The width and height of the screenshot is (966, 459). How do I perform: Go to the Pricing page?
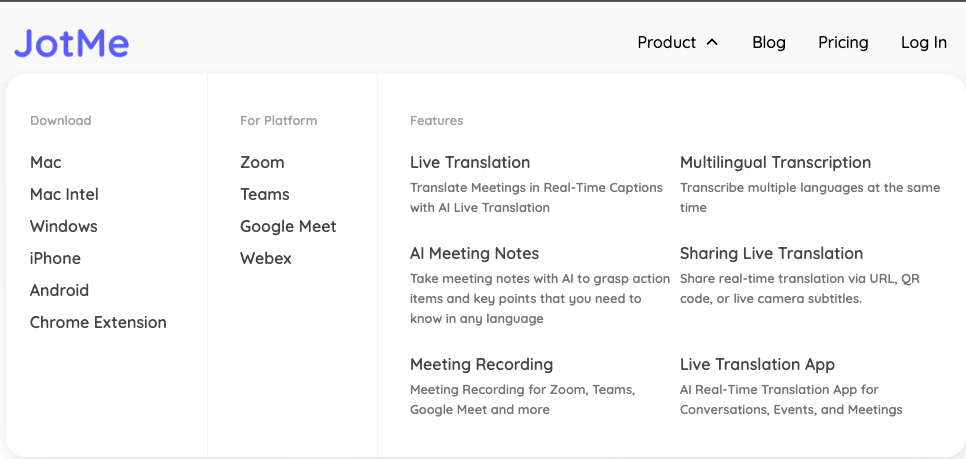[x=843, y=43]
